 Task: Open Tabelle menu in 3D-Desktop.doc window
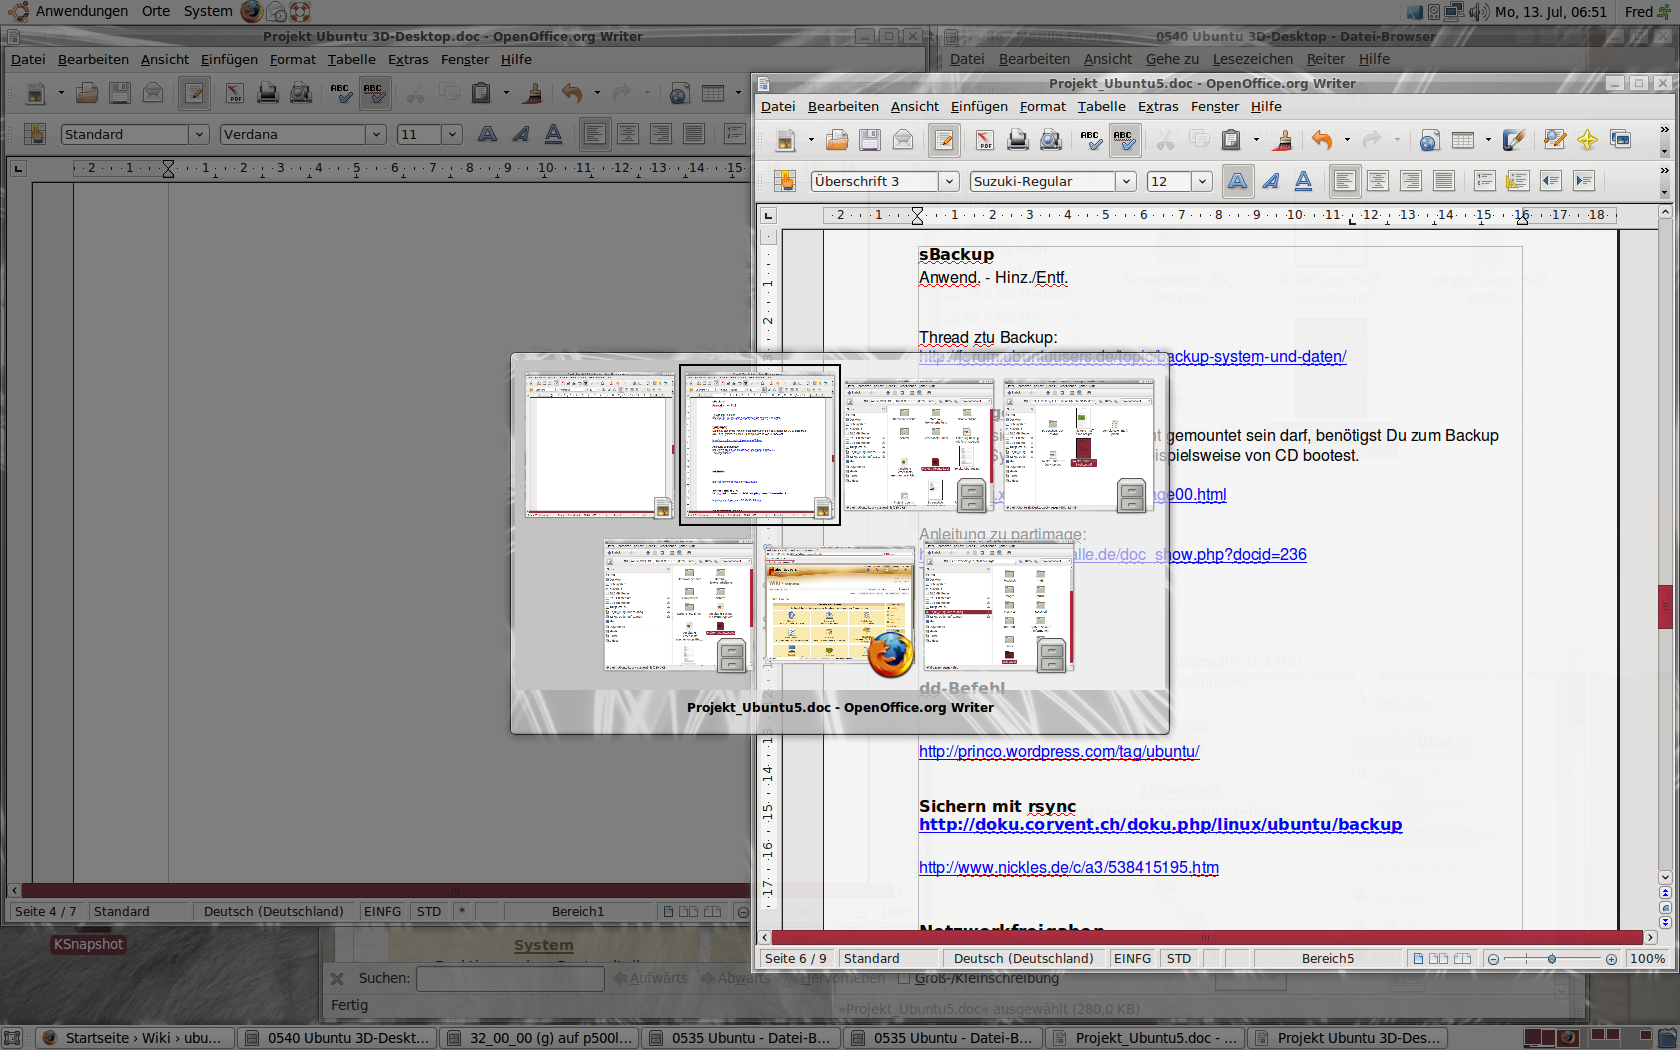click(x=352, y=59)
